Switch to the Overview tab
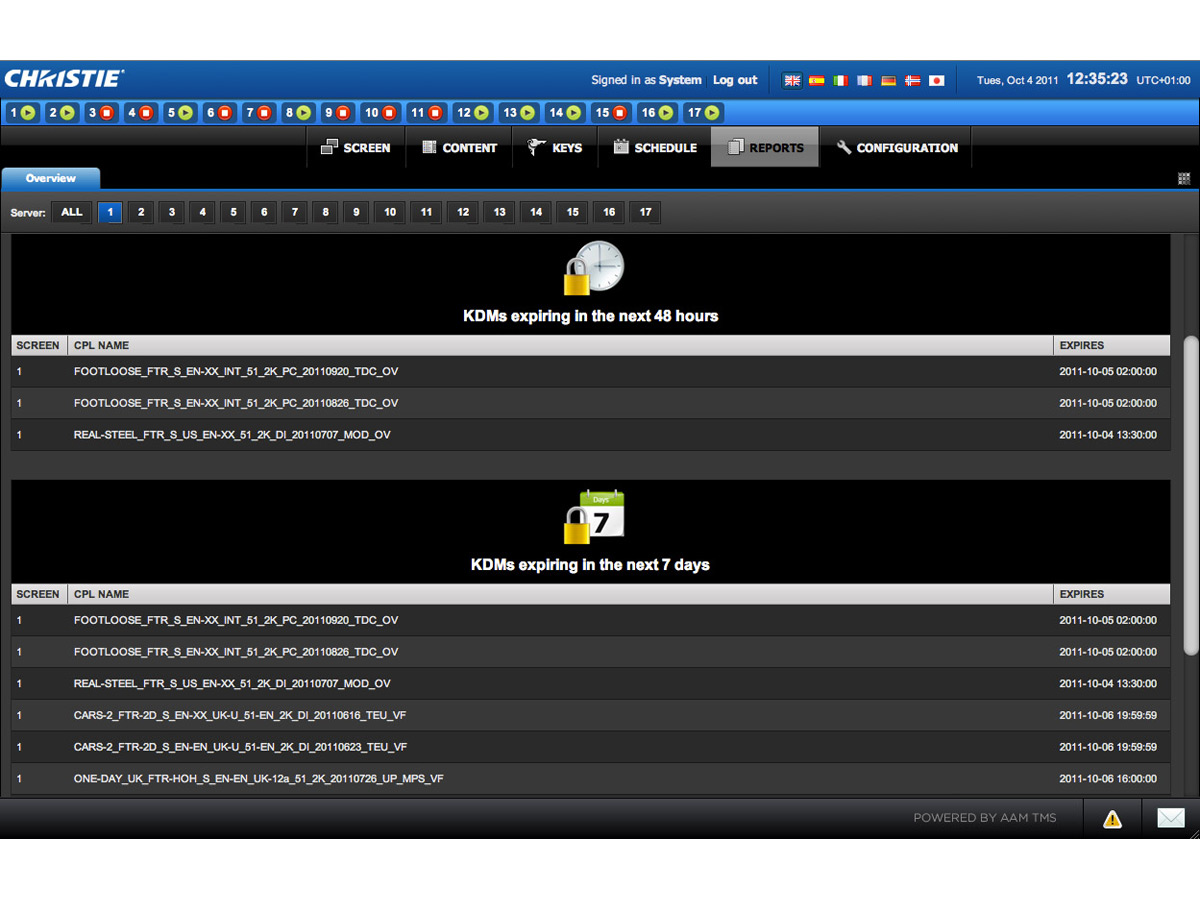 [x=50, y=178]
